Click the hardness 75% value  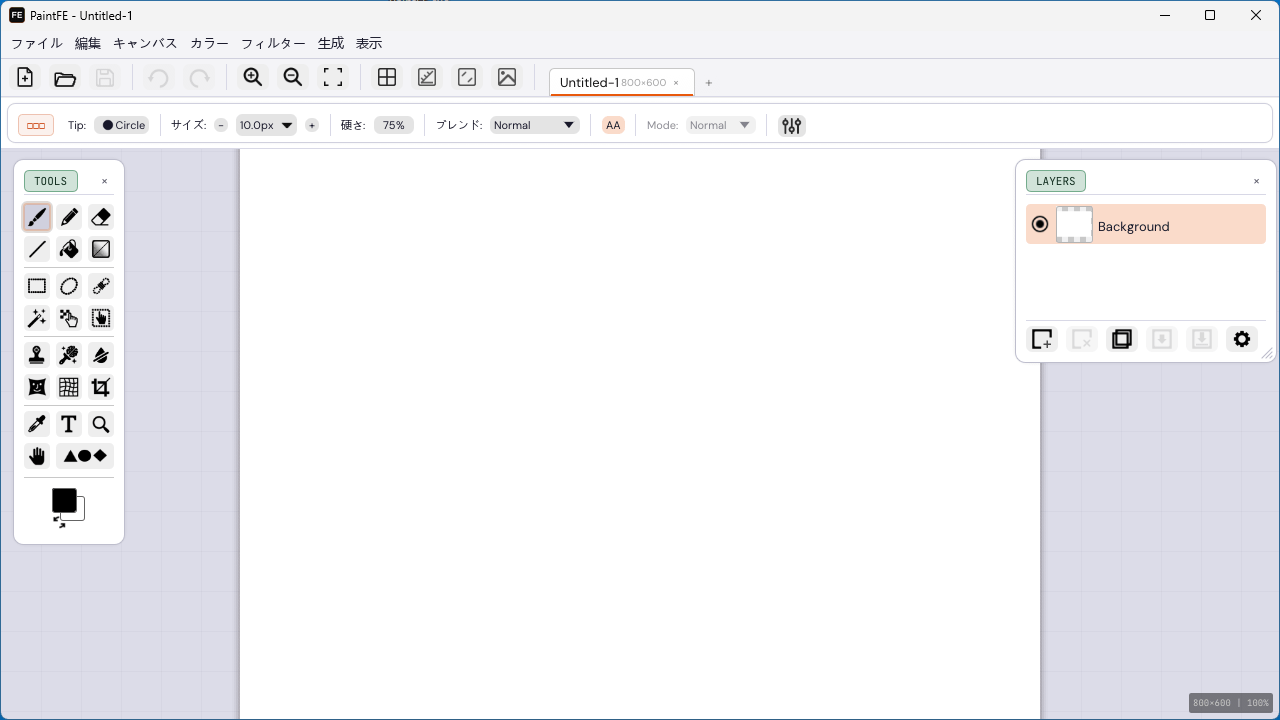[x=393, y=125]
